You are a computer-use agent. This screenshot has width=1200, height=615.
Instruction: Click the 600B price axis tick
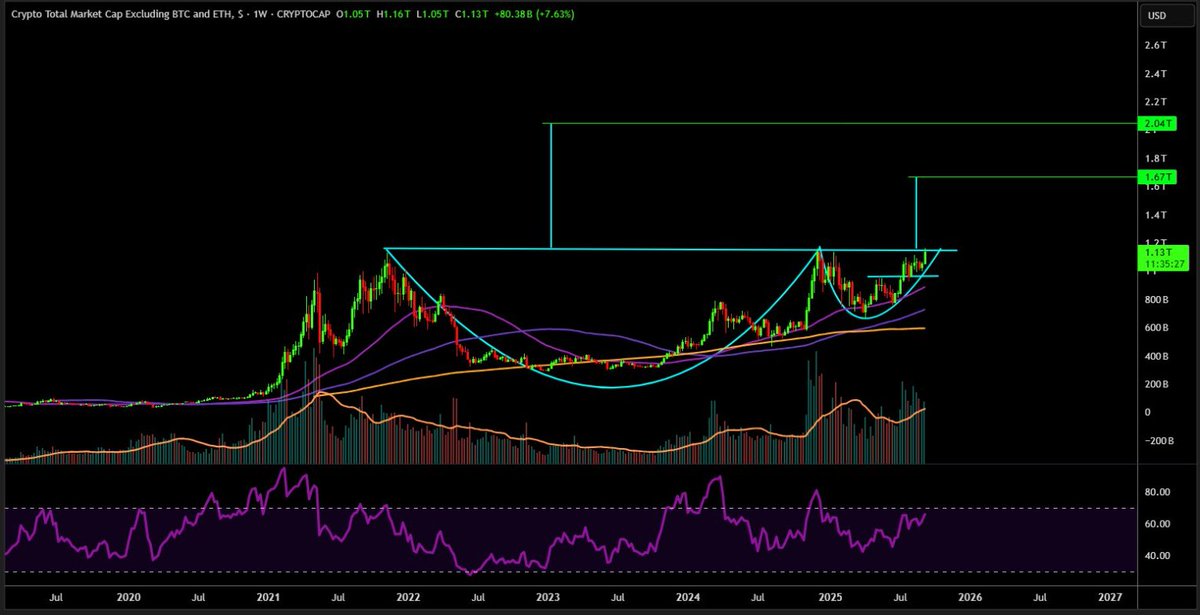point(1155,328)
